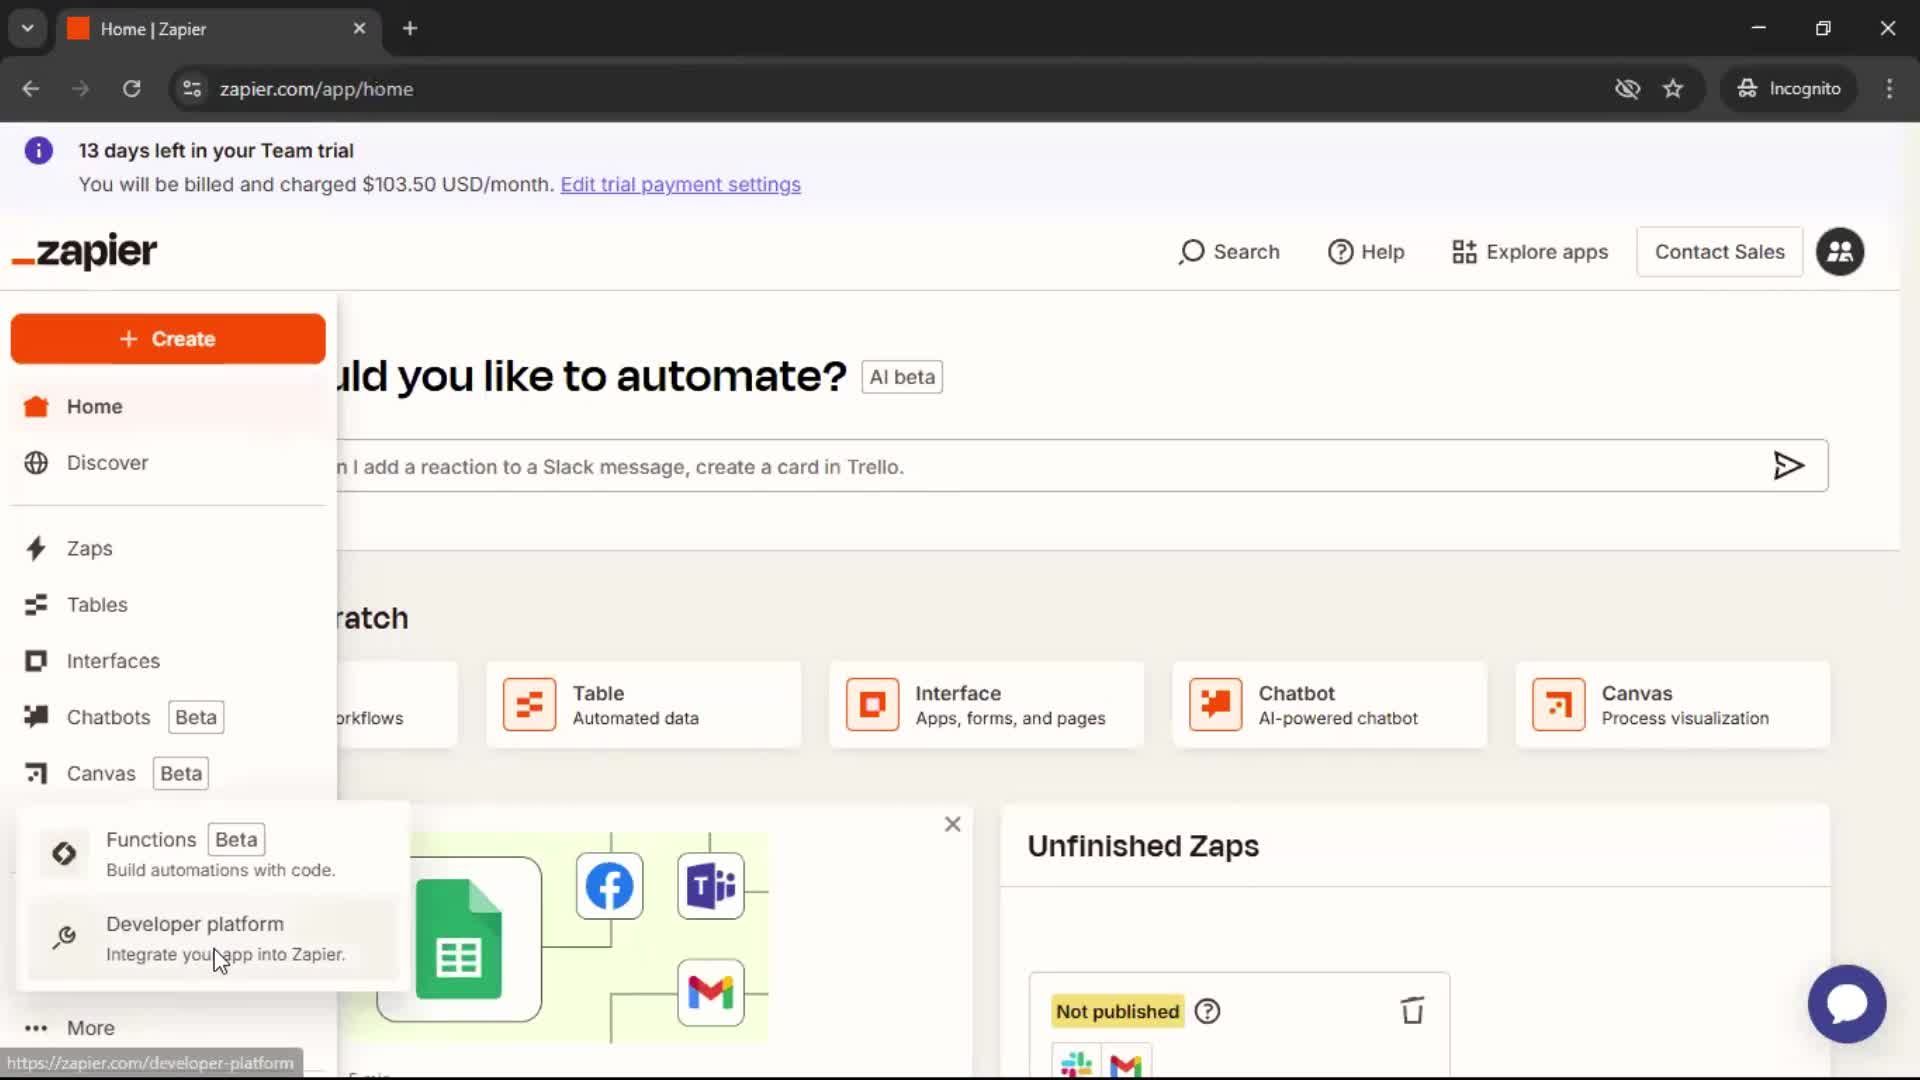Select Home in the sidebar
The image size is (1920, 1080).
coord(168,406)
